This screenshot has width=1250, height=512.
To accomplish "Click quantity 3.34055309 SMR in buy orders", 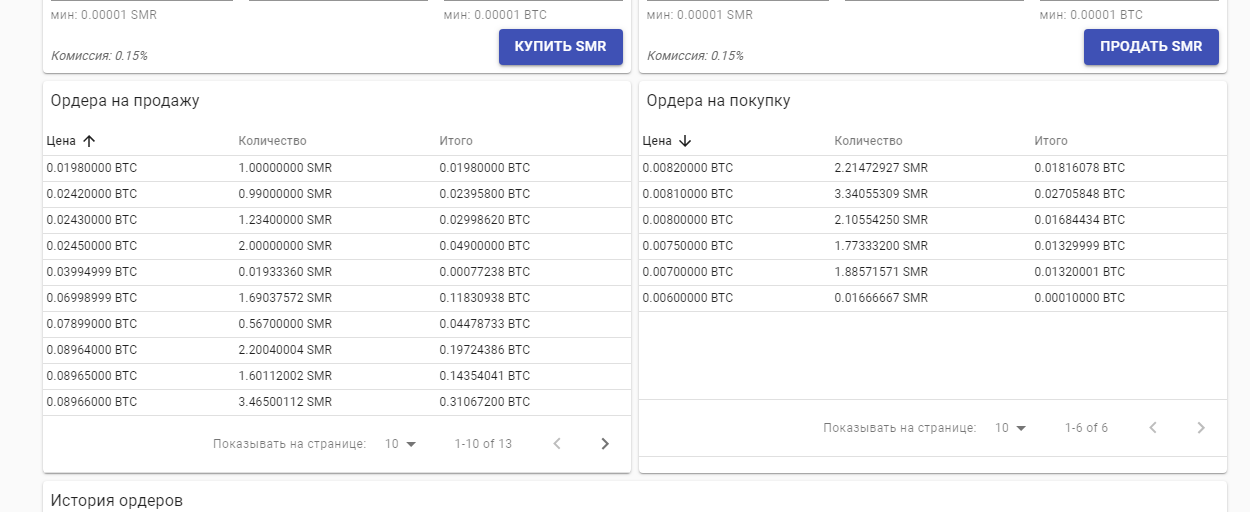I will point(881,194).
